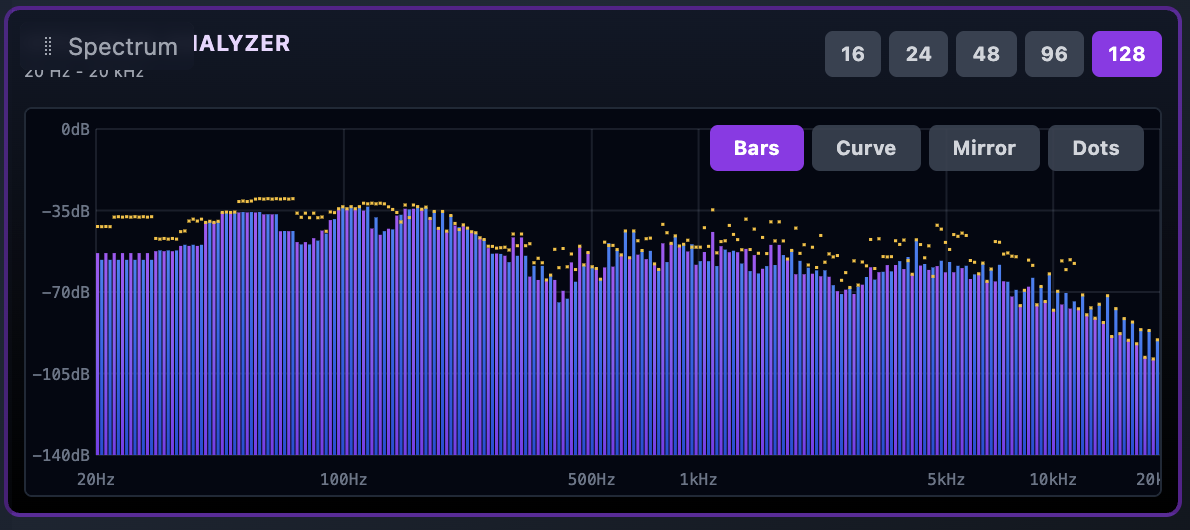Click the 0dB axis label
Viewport: 1190px width, 530px height.
pos(75,130)
